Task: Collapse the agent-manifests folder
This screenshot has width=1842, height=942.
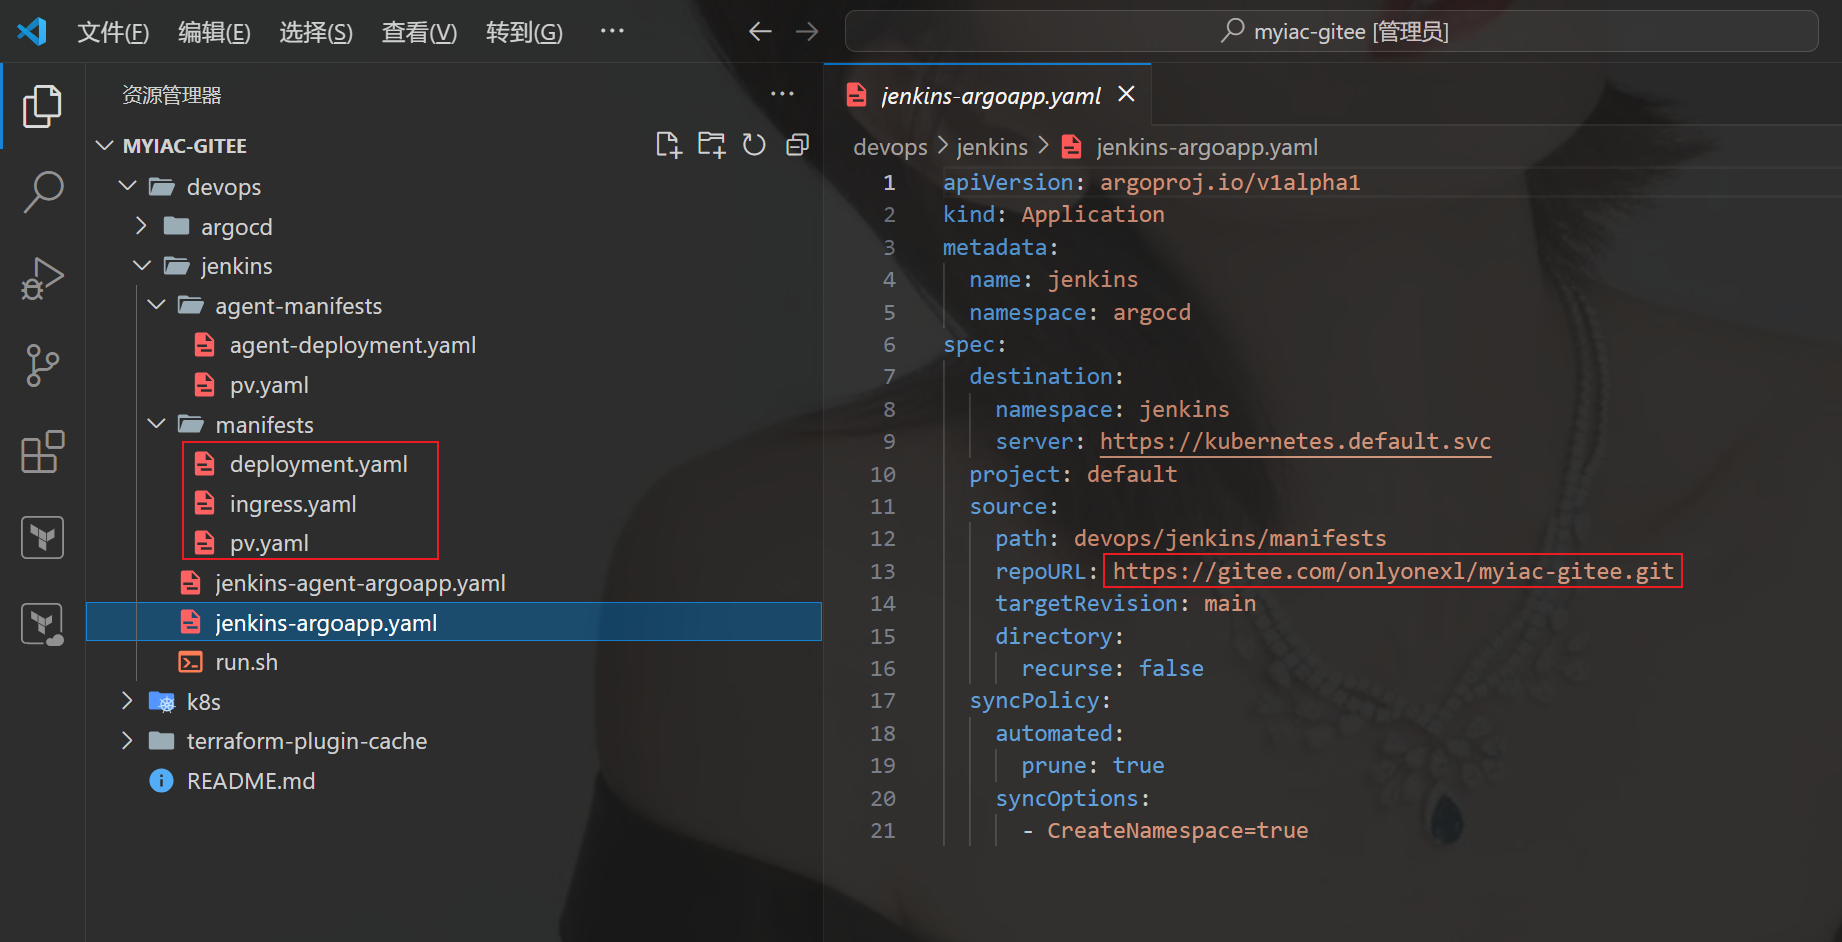Action: point(156,304)
